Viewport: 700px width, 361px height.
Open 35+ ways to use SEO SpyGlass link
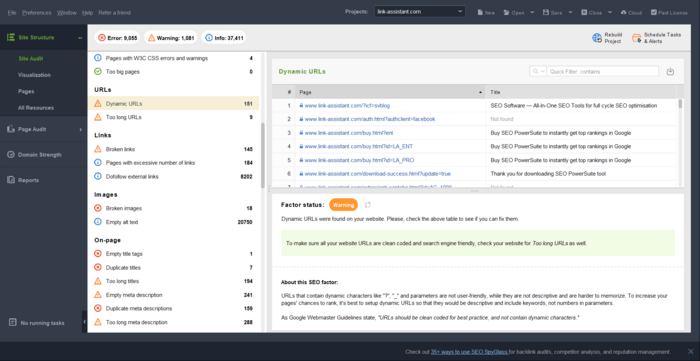[x=469, y=352]
